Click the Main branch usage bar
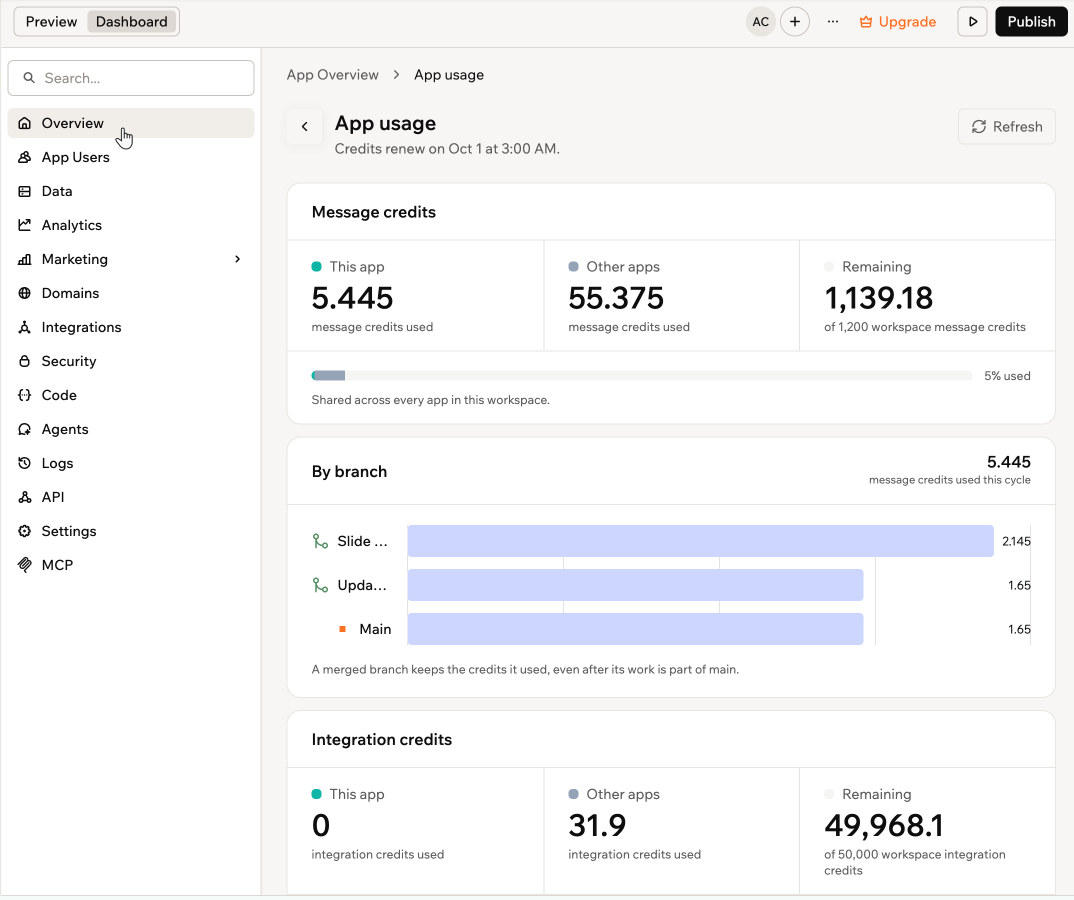 (635, 629)
